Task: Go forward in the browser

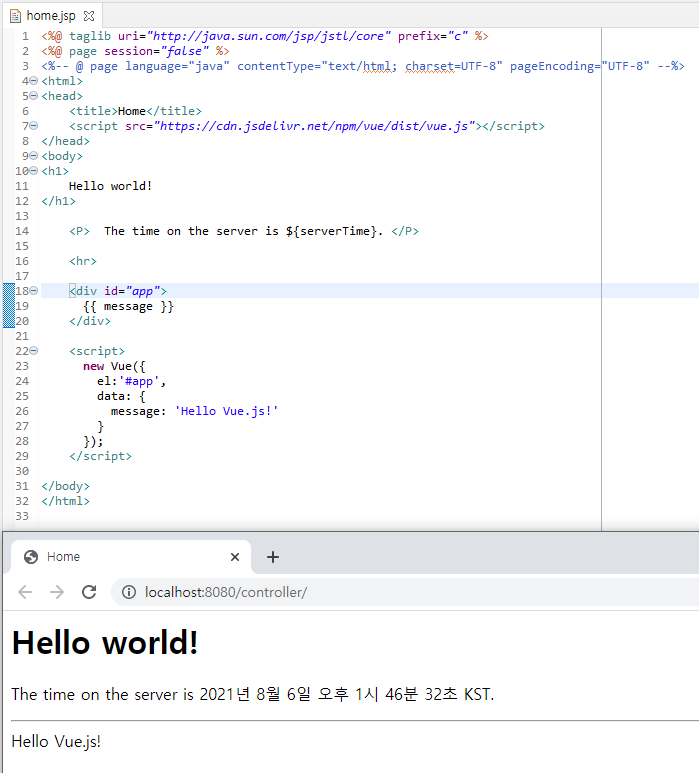Action: click(57, 592)
